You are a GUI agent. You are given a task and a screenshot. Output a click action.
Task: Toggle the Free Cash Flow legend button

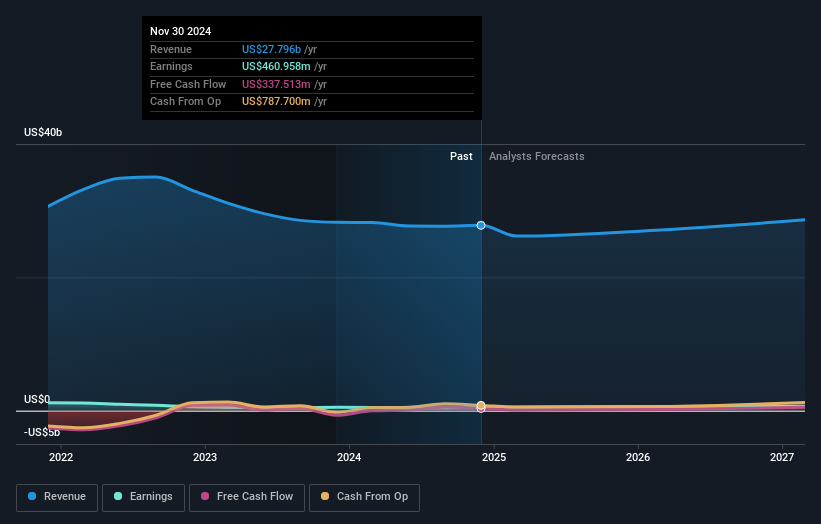point(247,497)
